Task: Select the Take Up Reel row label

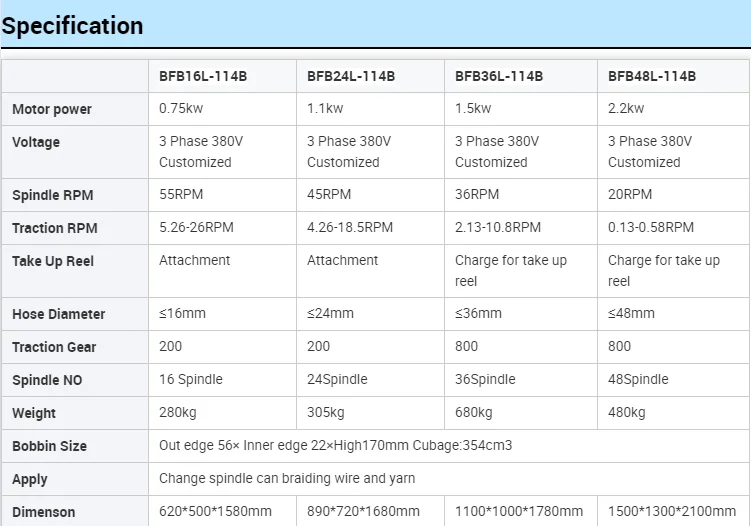Action: pyautogui.click(x=53, y=261)
